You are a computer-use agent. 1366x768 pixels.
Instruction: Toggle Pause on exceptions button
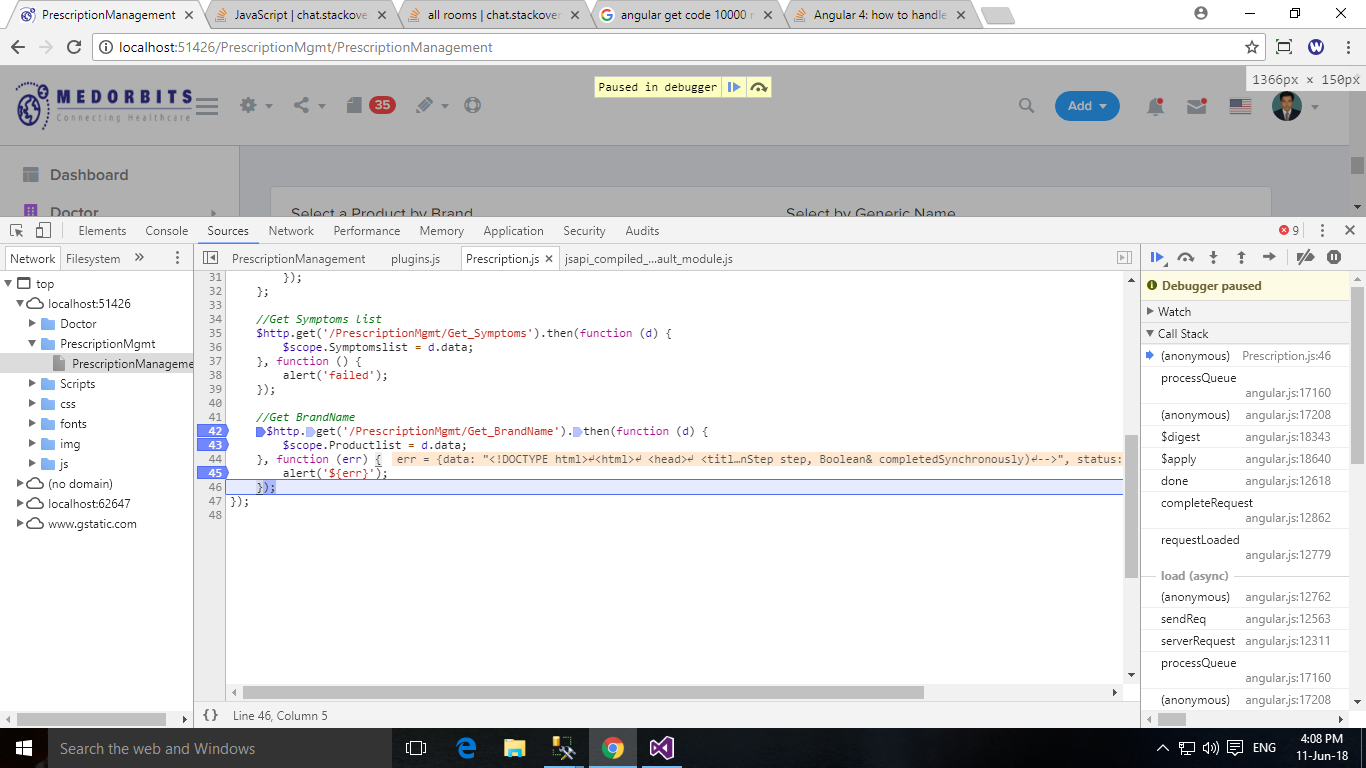[1334, 257]
